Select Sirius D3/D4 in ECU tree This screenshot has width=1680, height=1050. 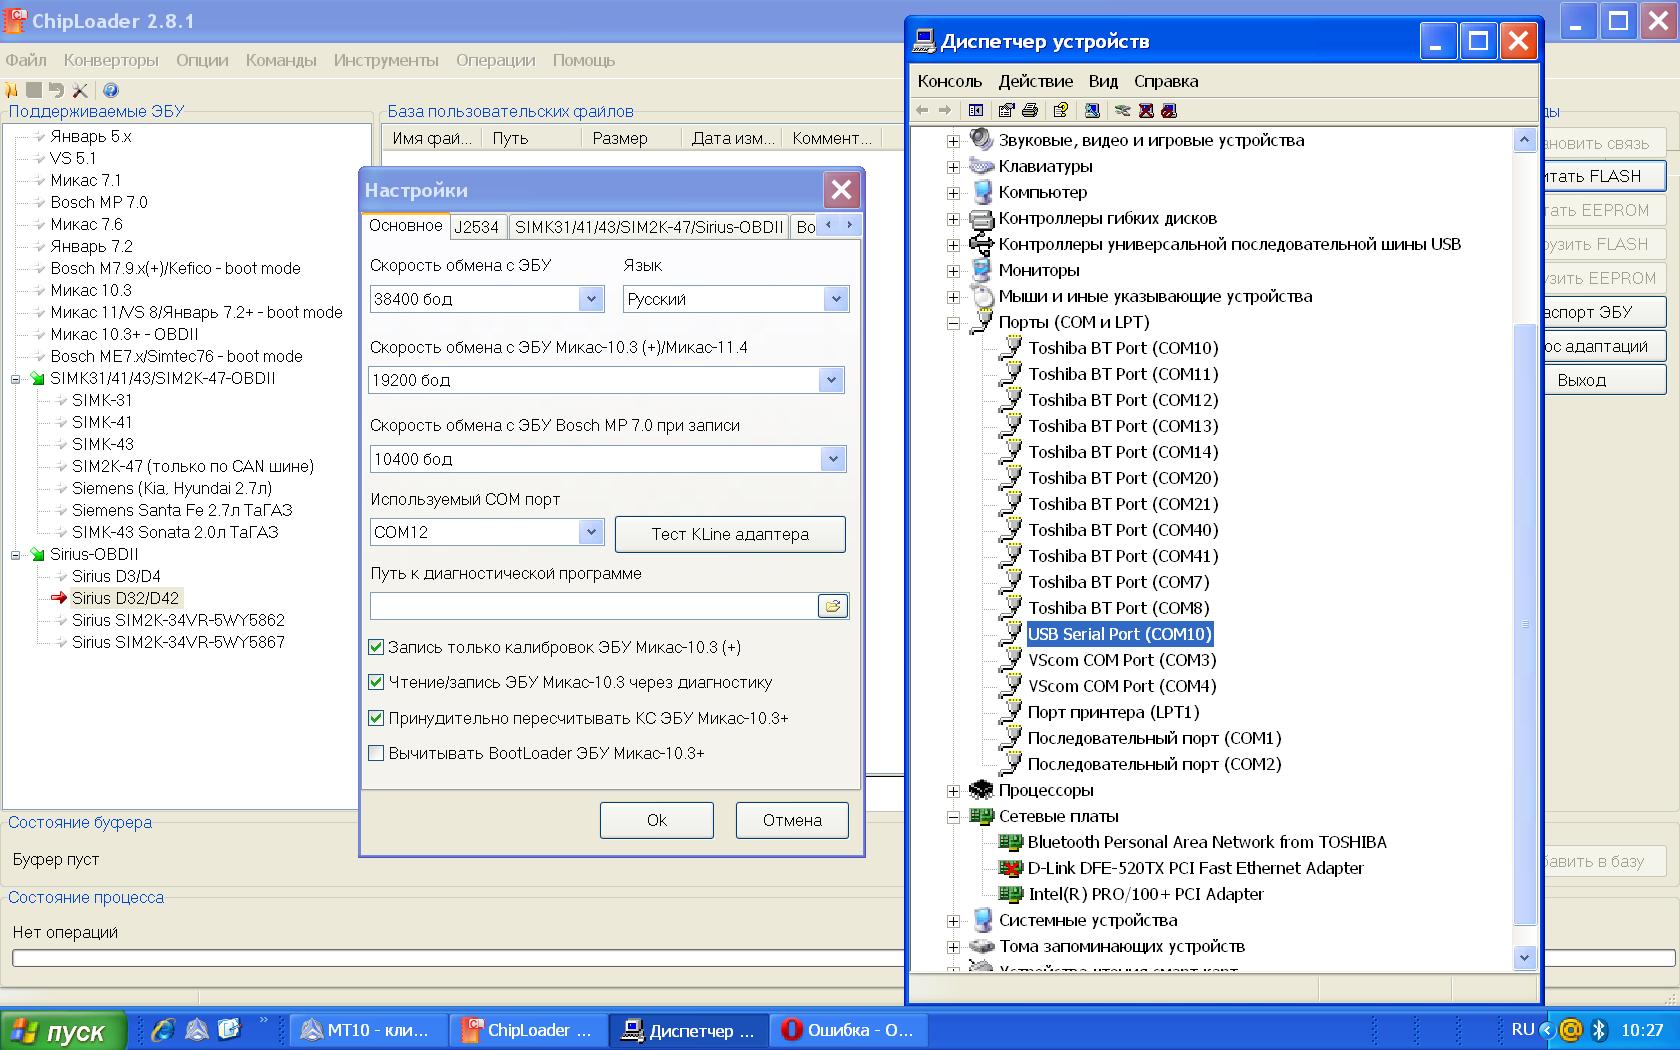click(116, 576)
